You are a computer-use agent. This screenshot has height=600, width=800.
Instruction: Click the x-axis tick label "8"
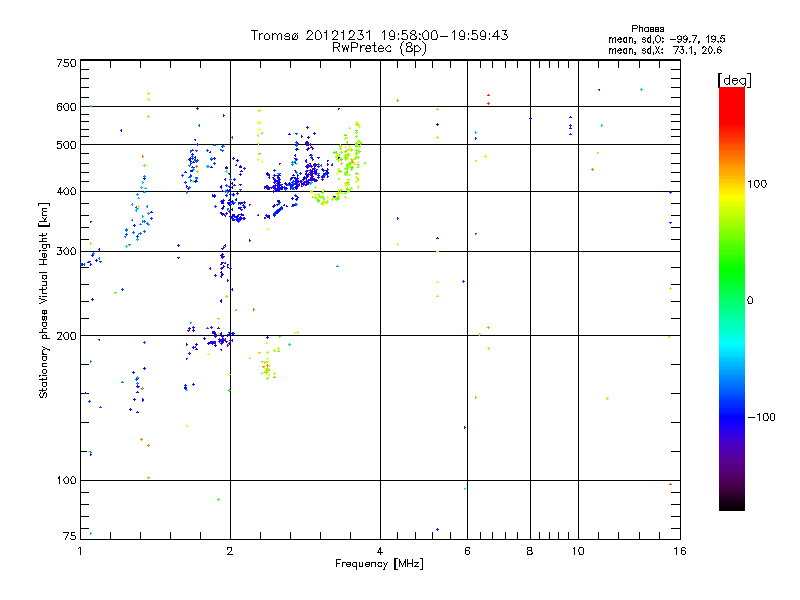(530, 551)
